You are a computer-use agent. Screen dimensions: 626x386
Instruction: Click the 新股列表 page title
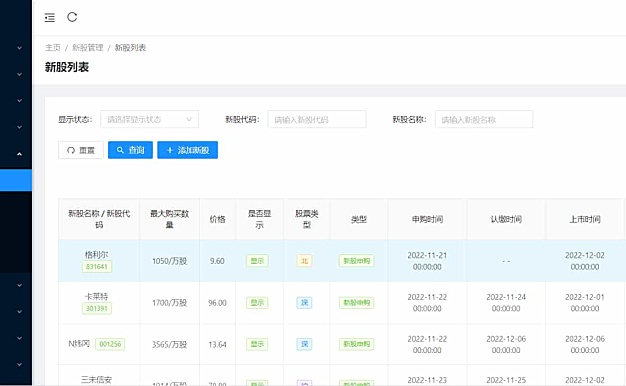coord(67,67)
